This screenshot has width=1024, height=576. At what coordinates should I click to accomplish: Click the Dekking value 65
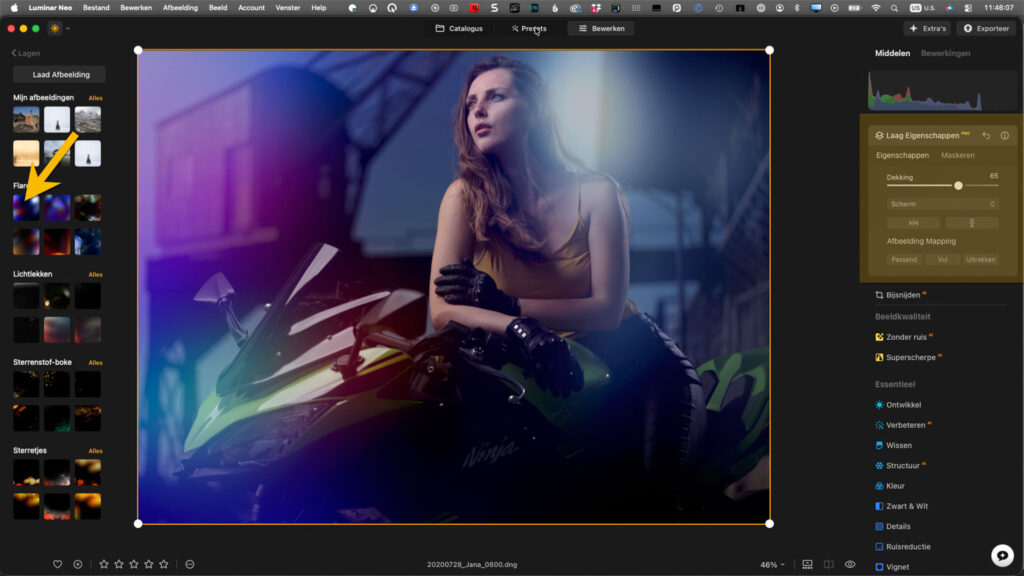(x=993, y=176)
